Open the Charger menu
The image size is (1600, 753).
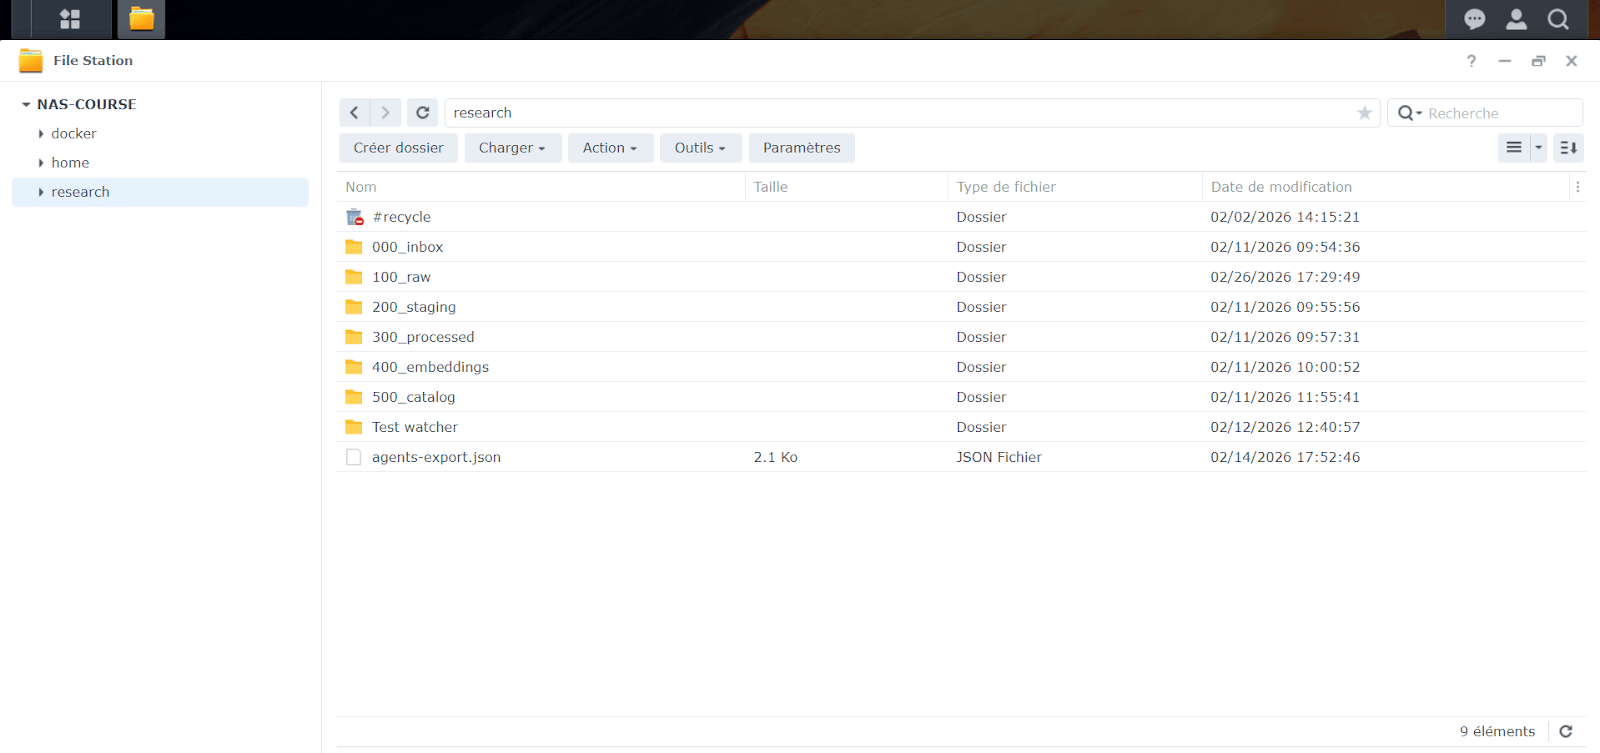click(512, 148)
